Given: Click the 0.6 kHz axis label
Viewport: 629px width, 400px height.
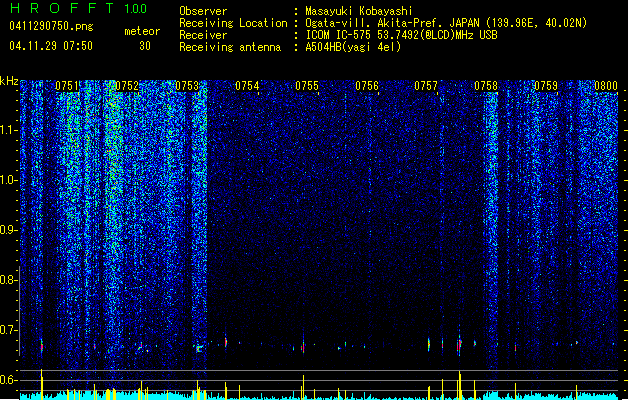Looking at the screenshot, I should [x=9, y=380].
